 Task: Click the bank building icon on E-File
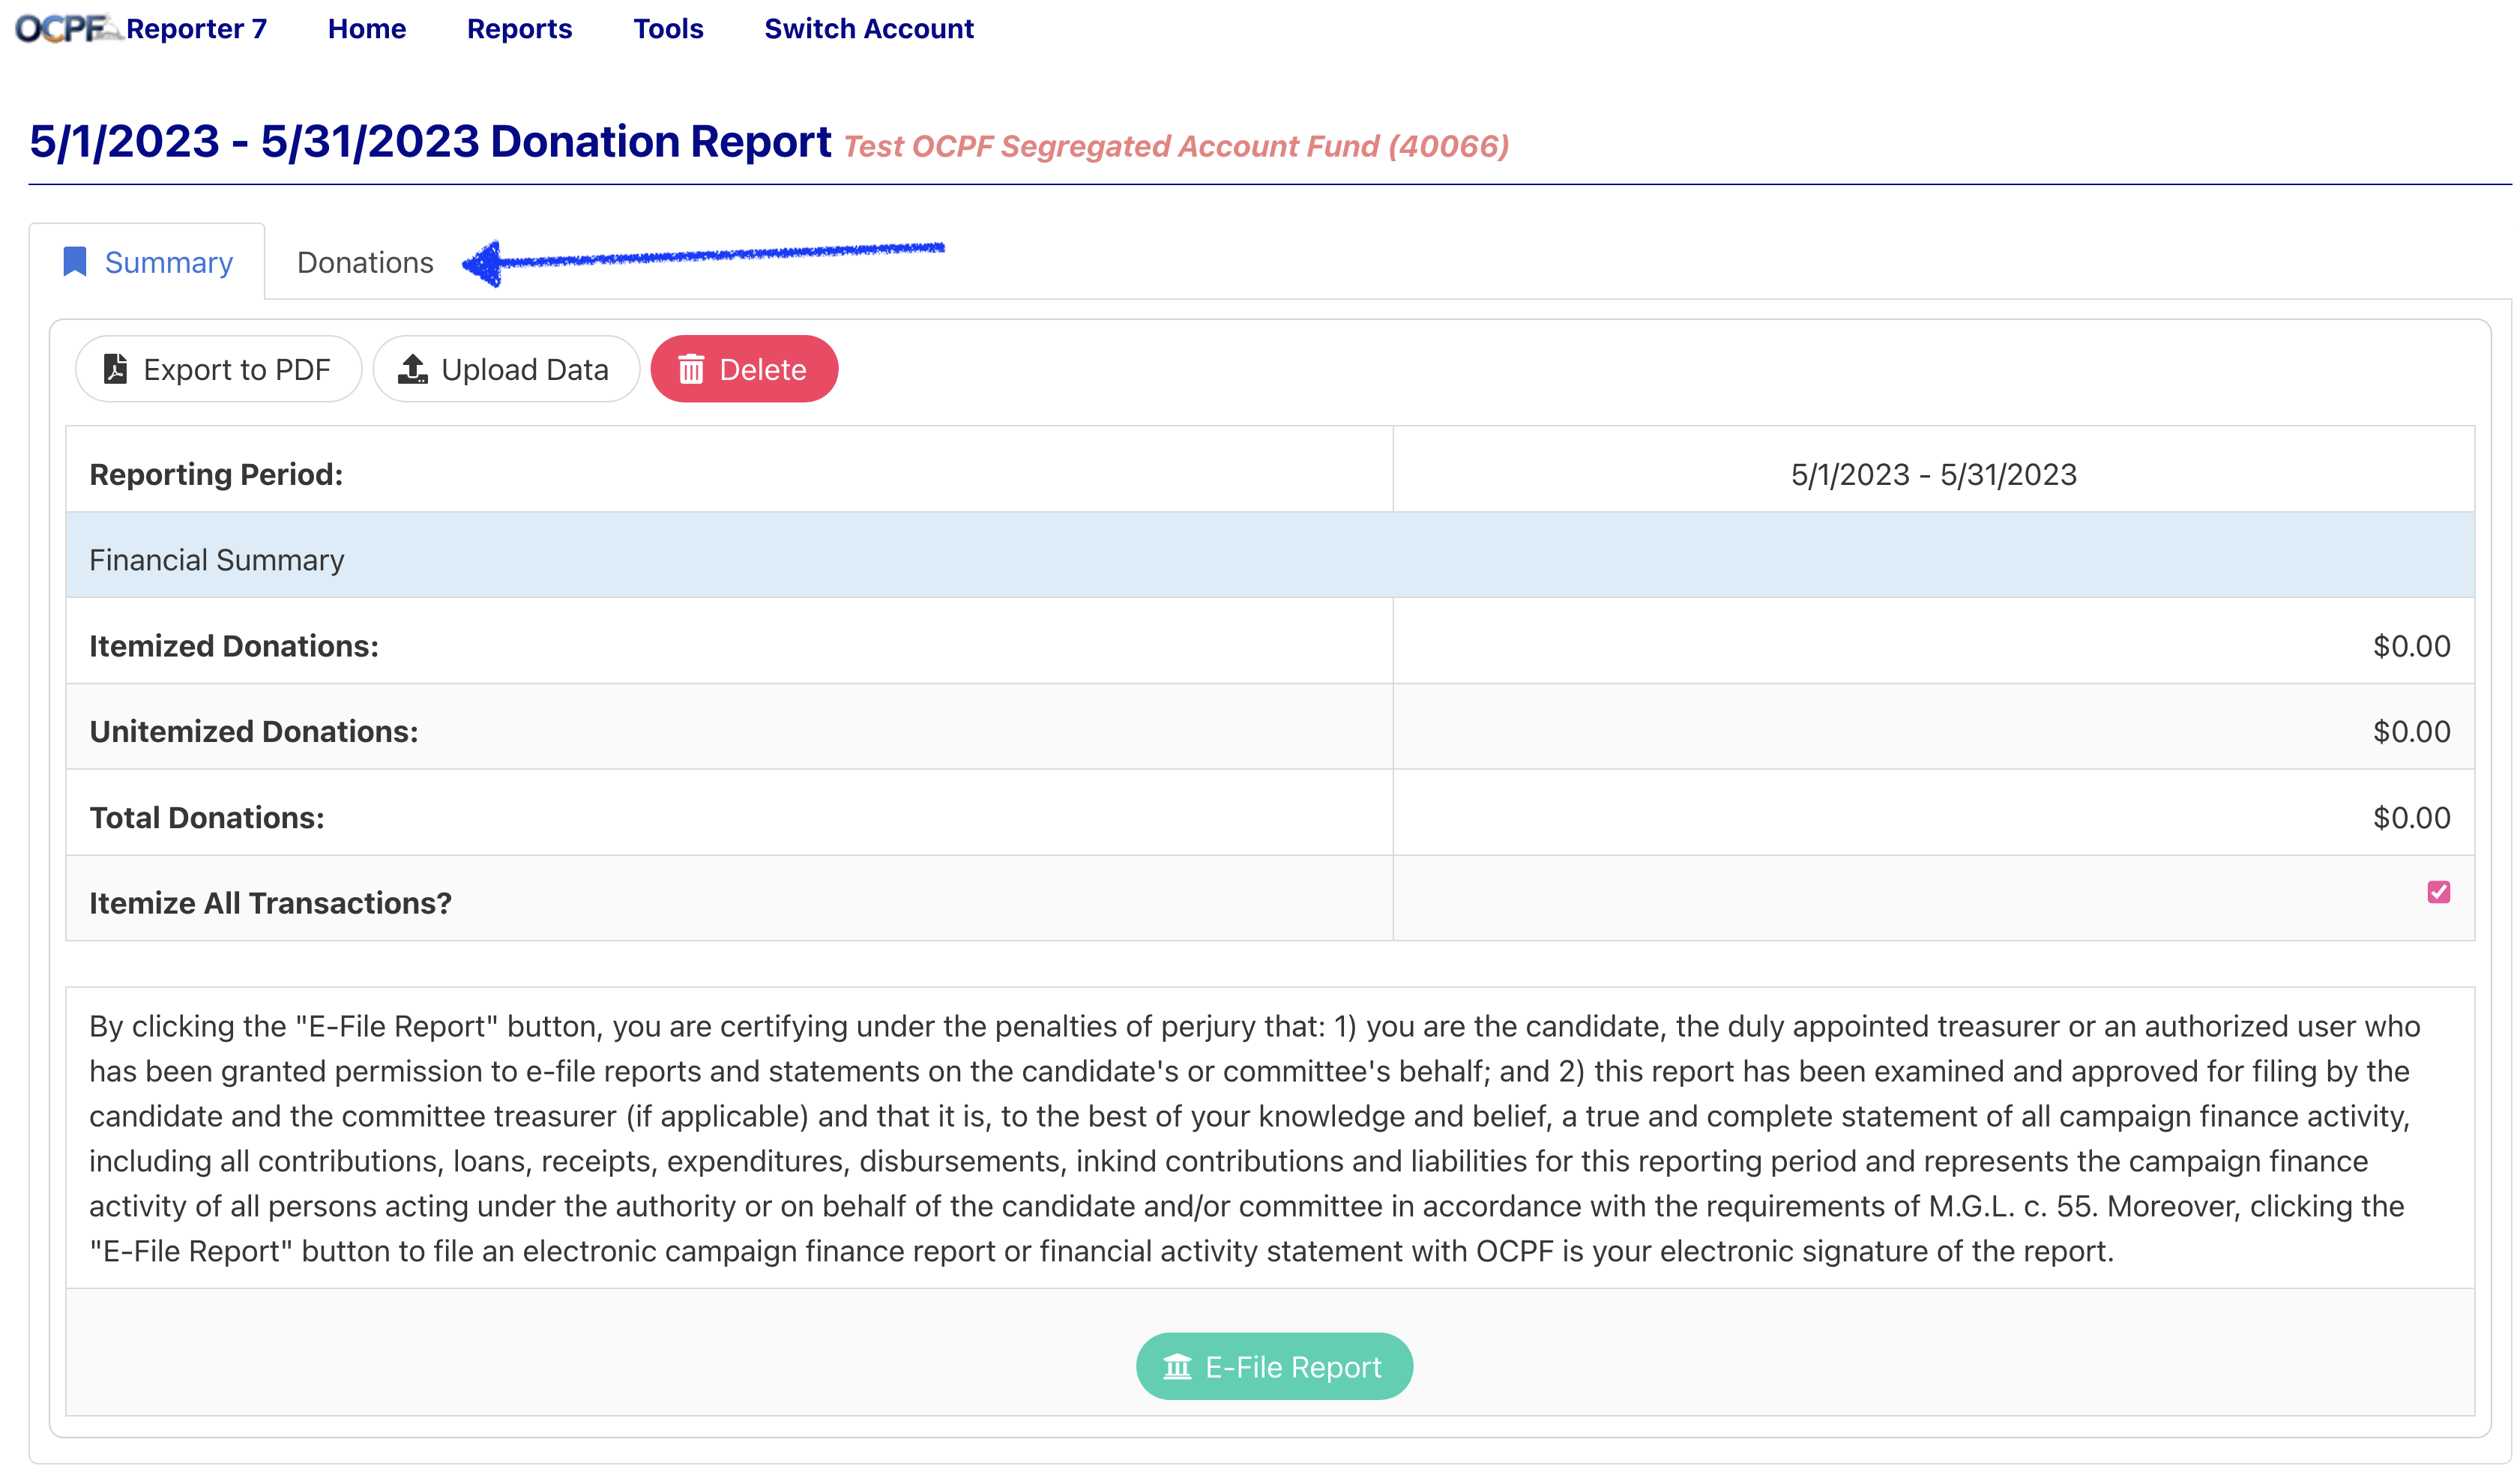[x=1177, y=1366]
